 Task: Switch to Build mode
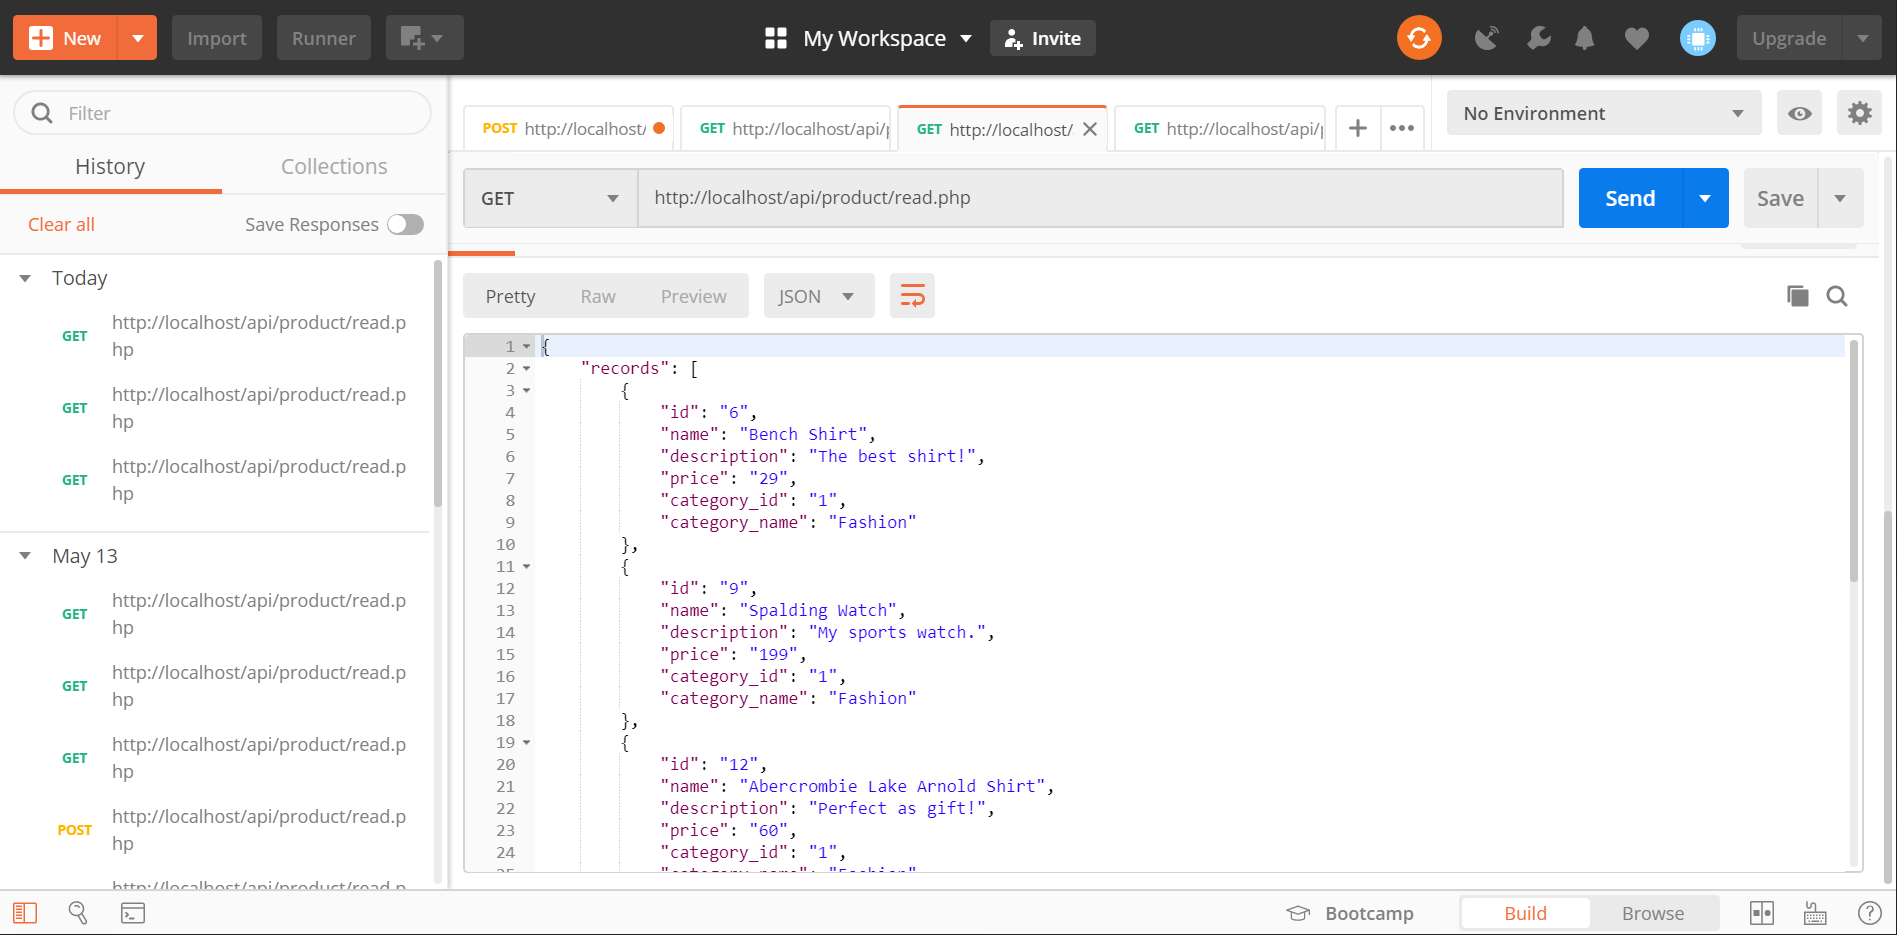click(1525, 913)
